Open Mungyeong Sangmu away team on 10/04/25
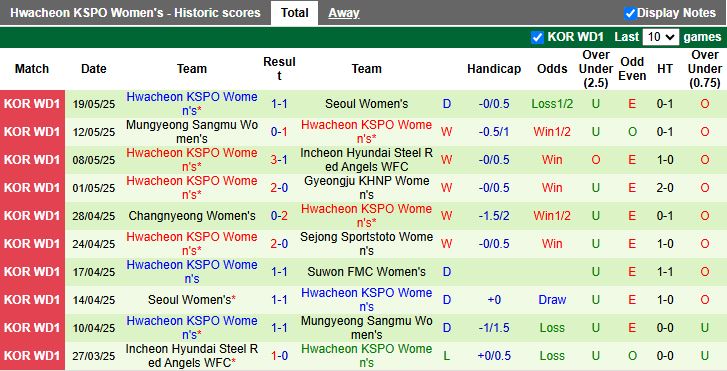727x371 pixels. [x=366, y=327]
